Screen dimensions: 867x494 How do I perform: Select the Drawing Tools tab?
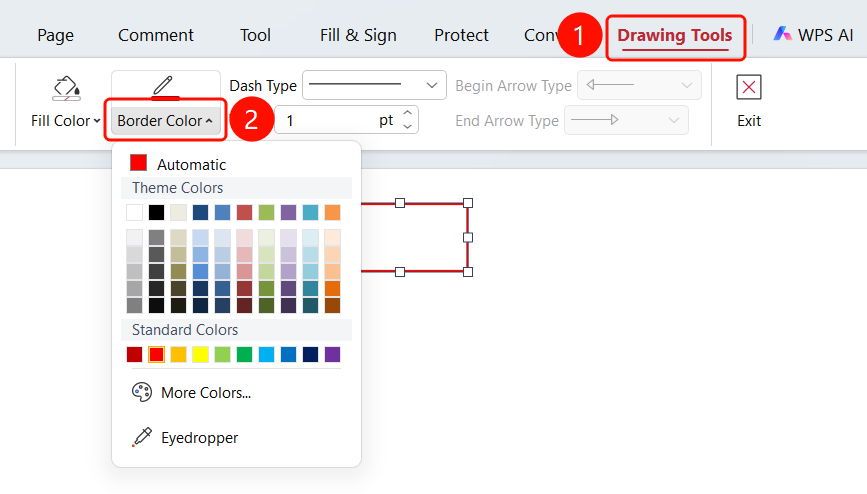[x=675, y=35]
